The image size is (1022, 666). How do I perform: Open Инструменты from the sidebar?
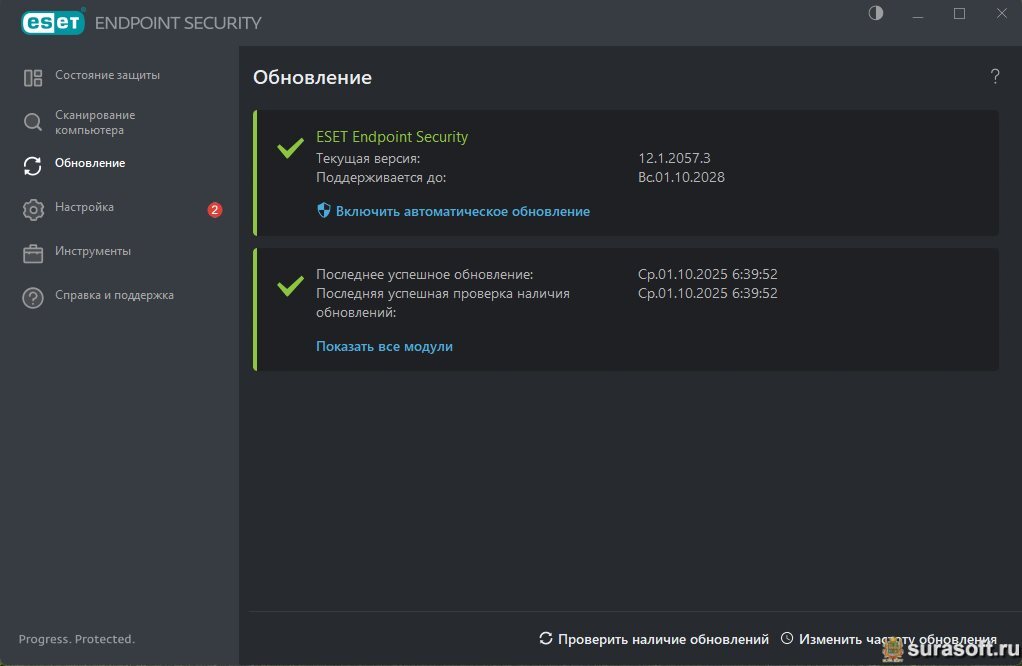(x=93, y=252)
